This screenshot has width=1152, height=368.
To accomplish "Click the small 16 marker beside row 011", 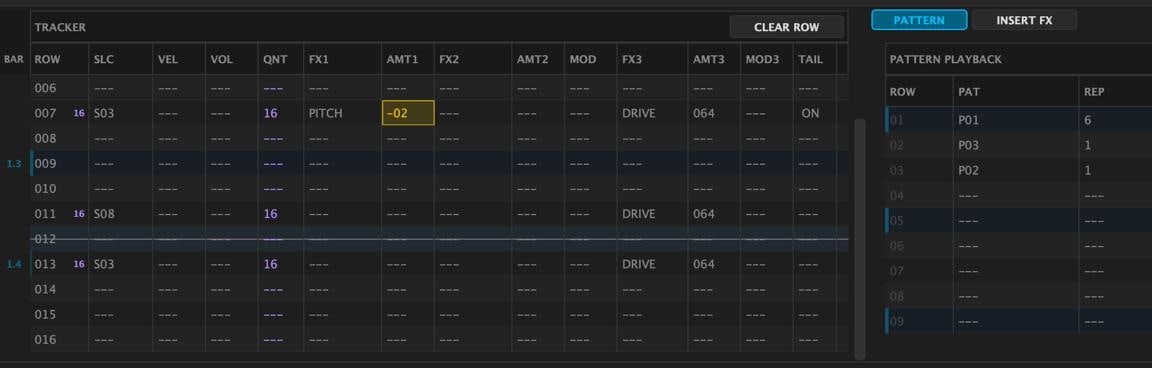I will click(79, 214).
